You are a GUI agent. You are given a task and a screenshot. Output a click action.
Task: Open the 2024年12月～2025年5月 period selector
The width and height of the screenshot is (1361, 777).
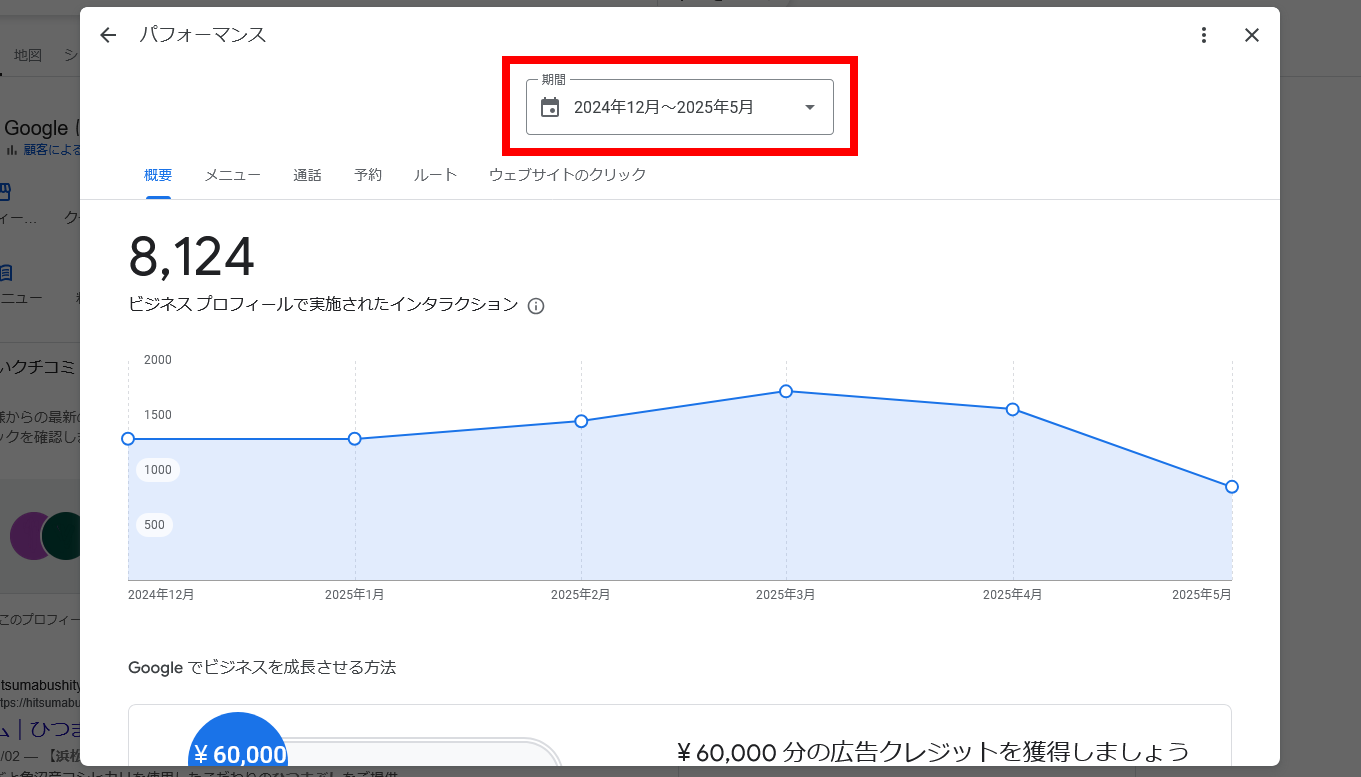tap(664, 107)
